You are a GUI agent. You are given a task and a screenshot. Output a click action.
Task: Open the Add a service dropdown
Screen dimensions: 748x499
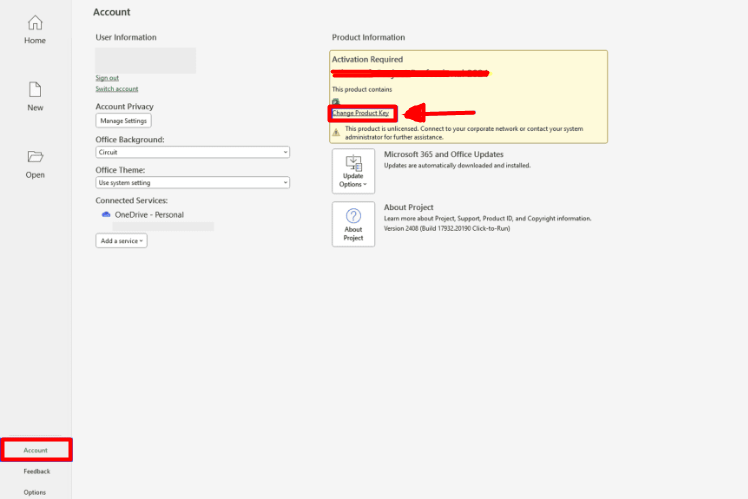point(121,241)
